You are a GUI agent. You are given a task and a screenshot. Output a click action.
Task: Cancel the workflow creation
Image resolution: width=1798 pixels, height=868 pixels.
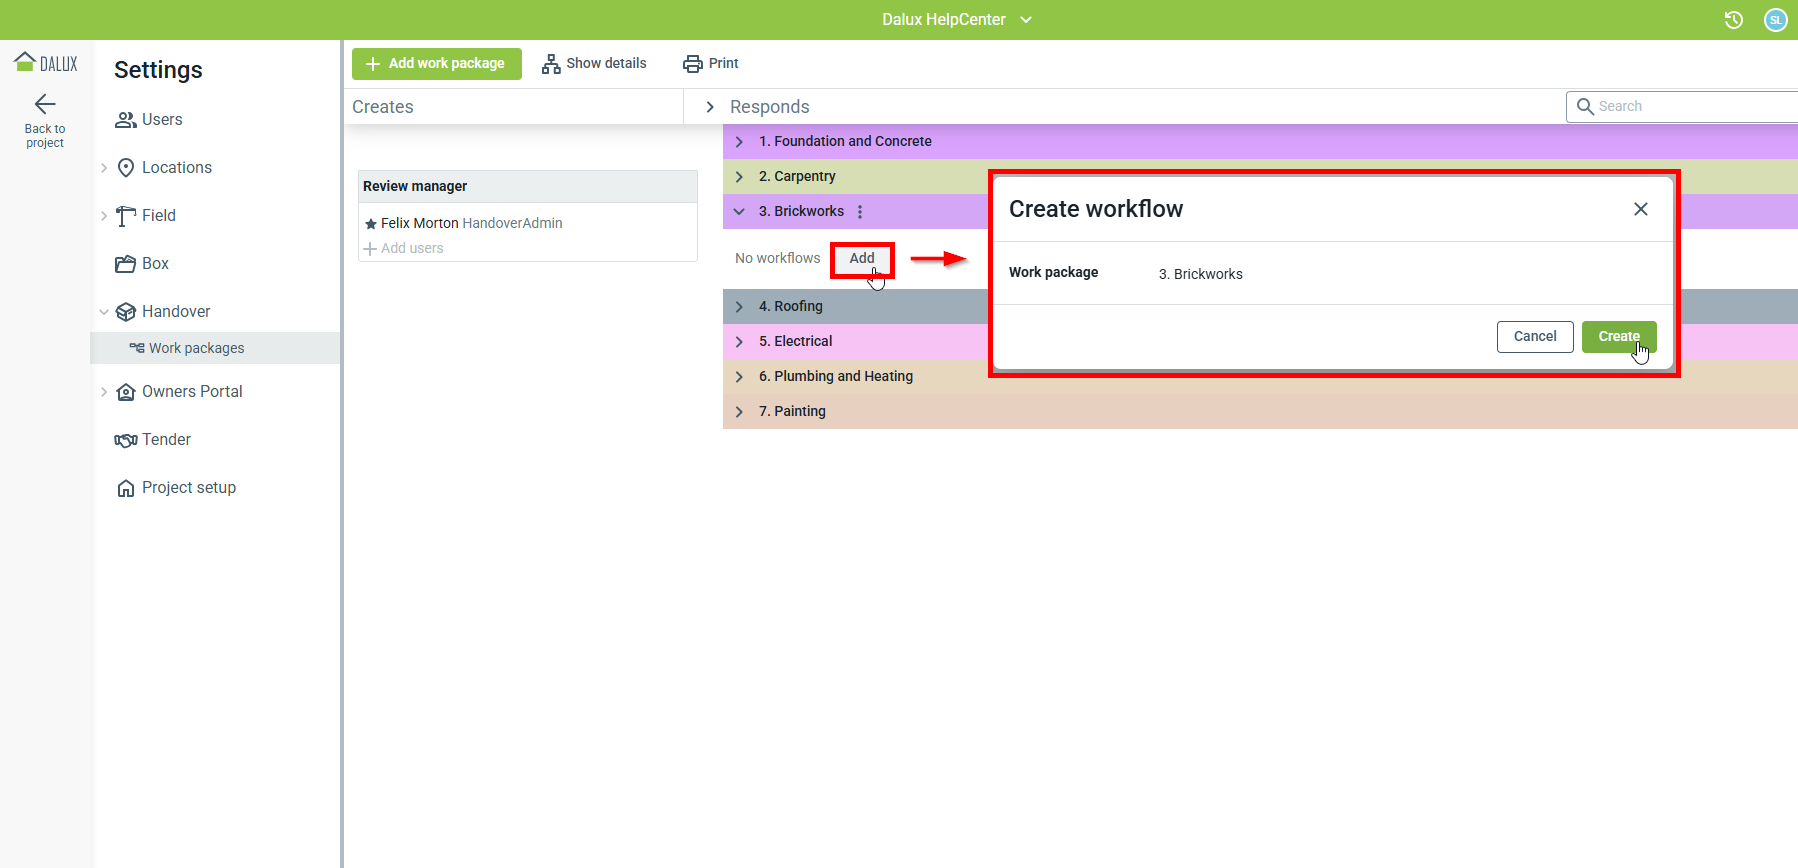pos(1534,337)
